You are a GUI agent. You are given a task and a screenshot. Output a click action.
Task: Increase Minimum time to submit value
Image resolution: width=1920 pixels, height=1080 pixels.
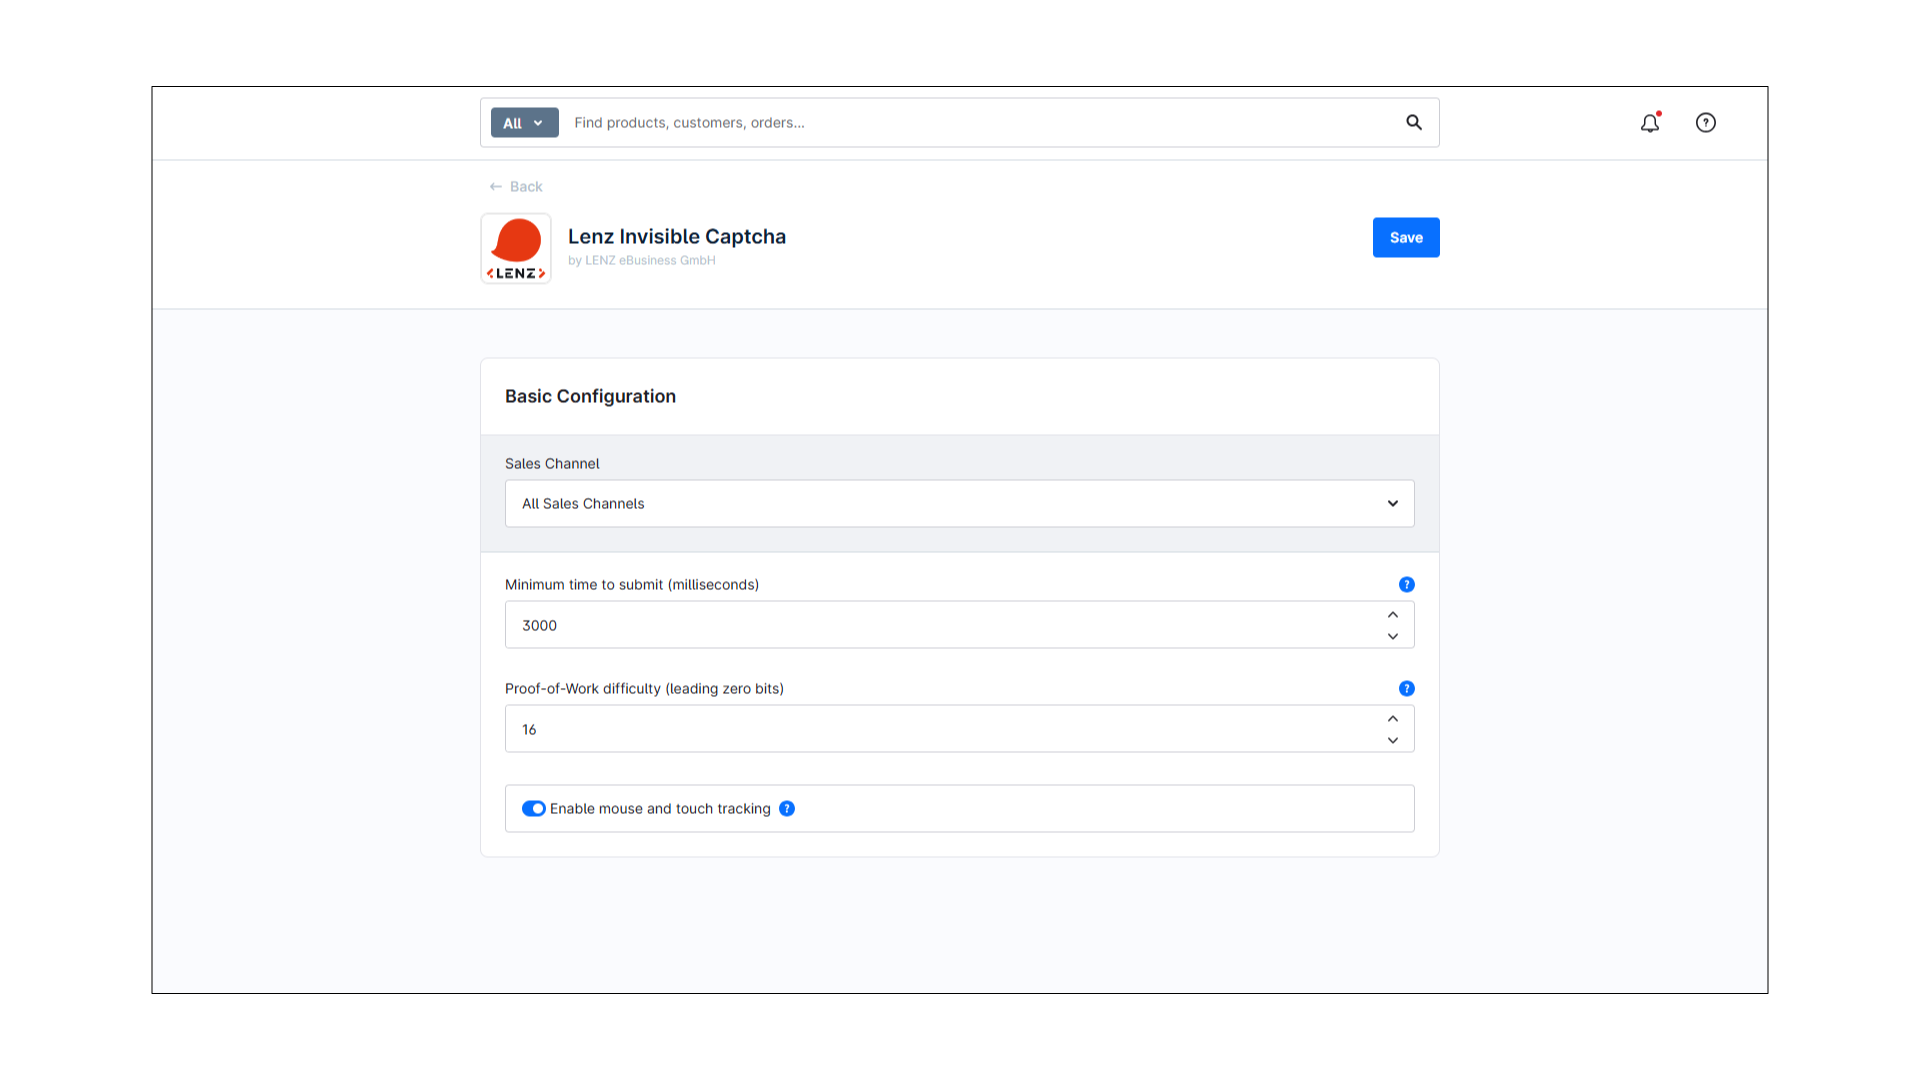(1393, 614)
